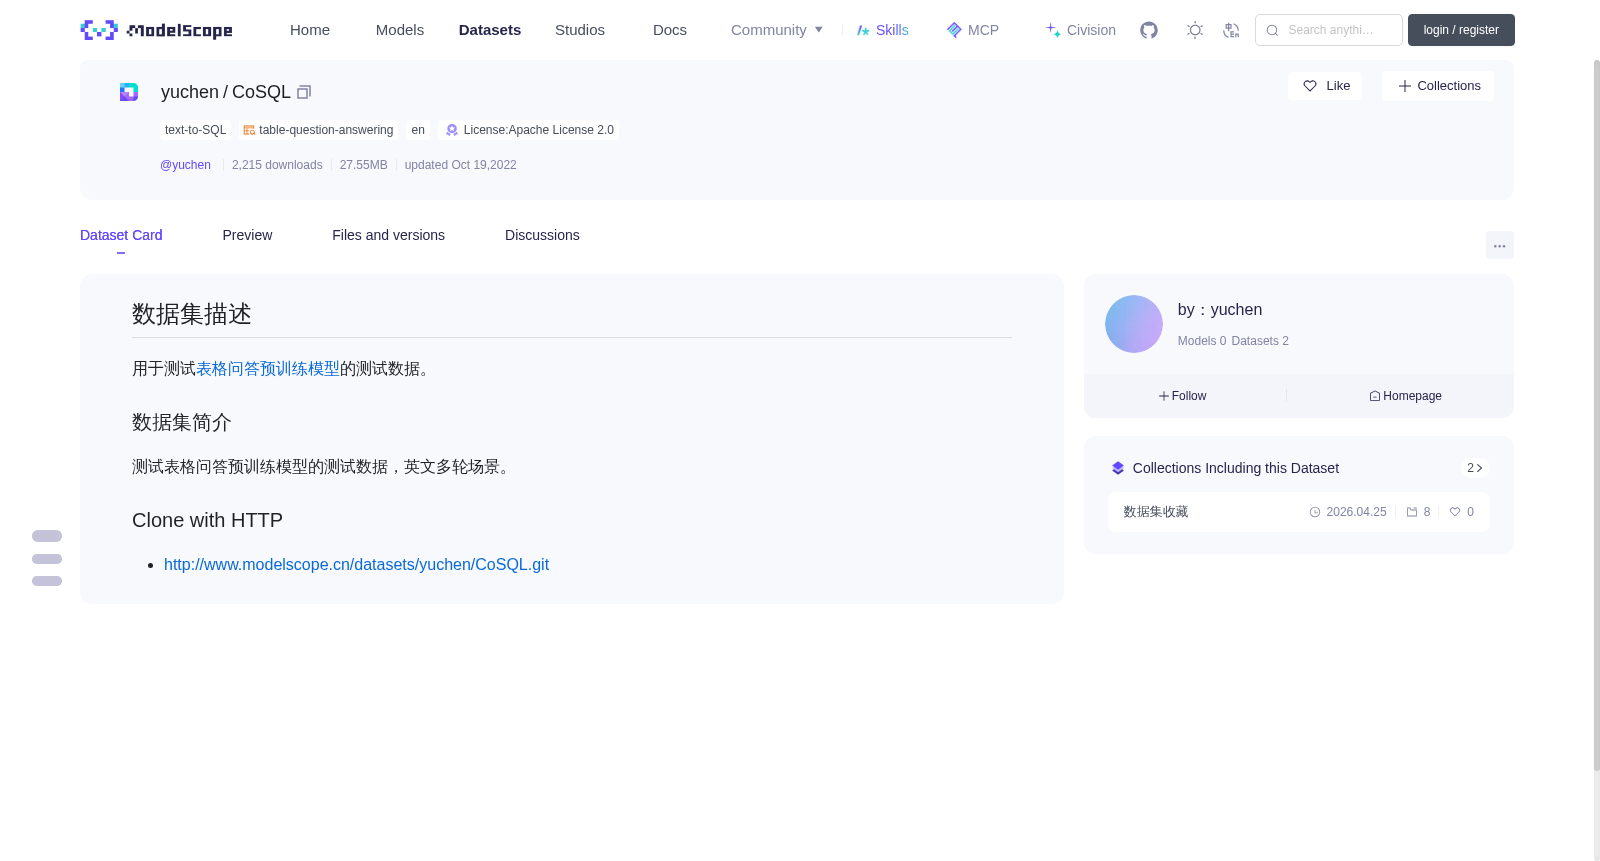Click the page vertical scrollbar

[x=1596, y=415]
